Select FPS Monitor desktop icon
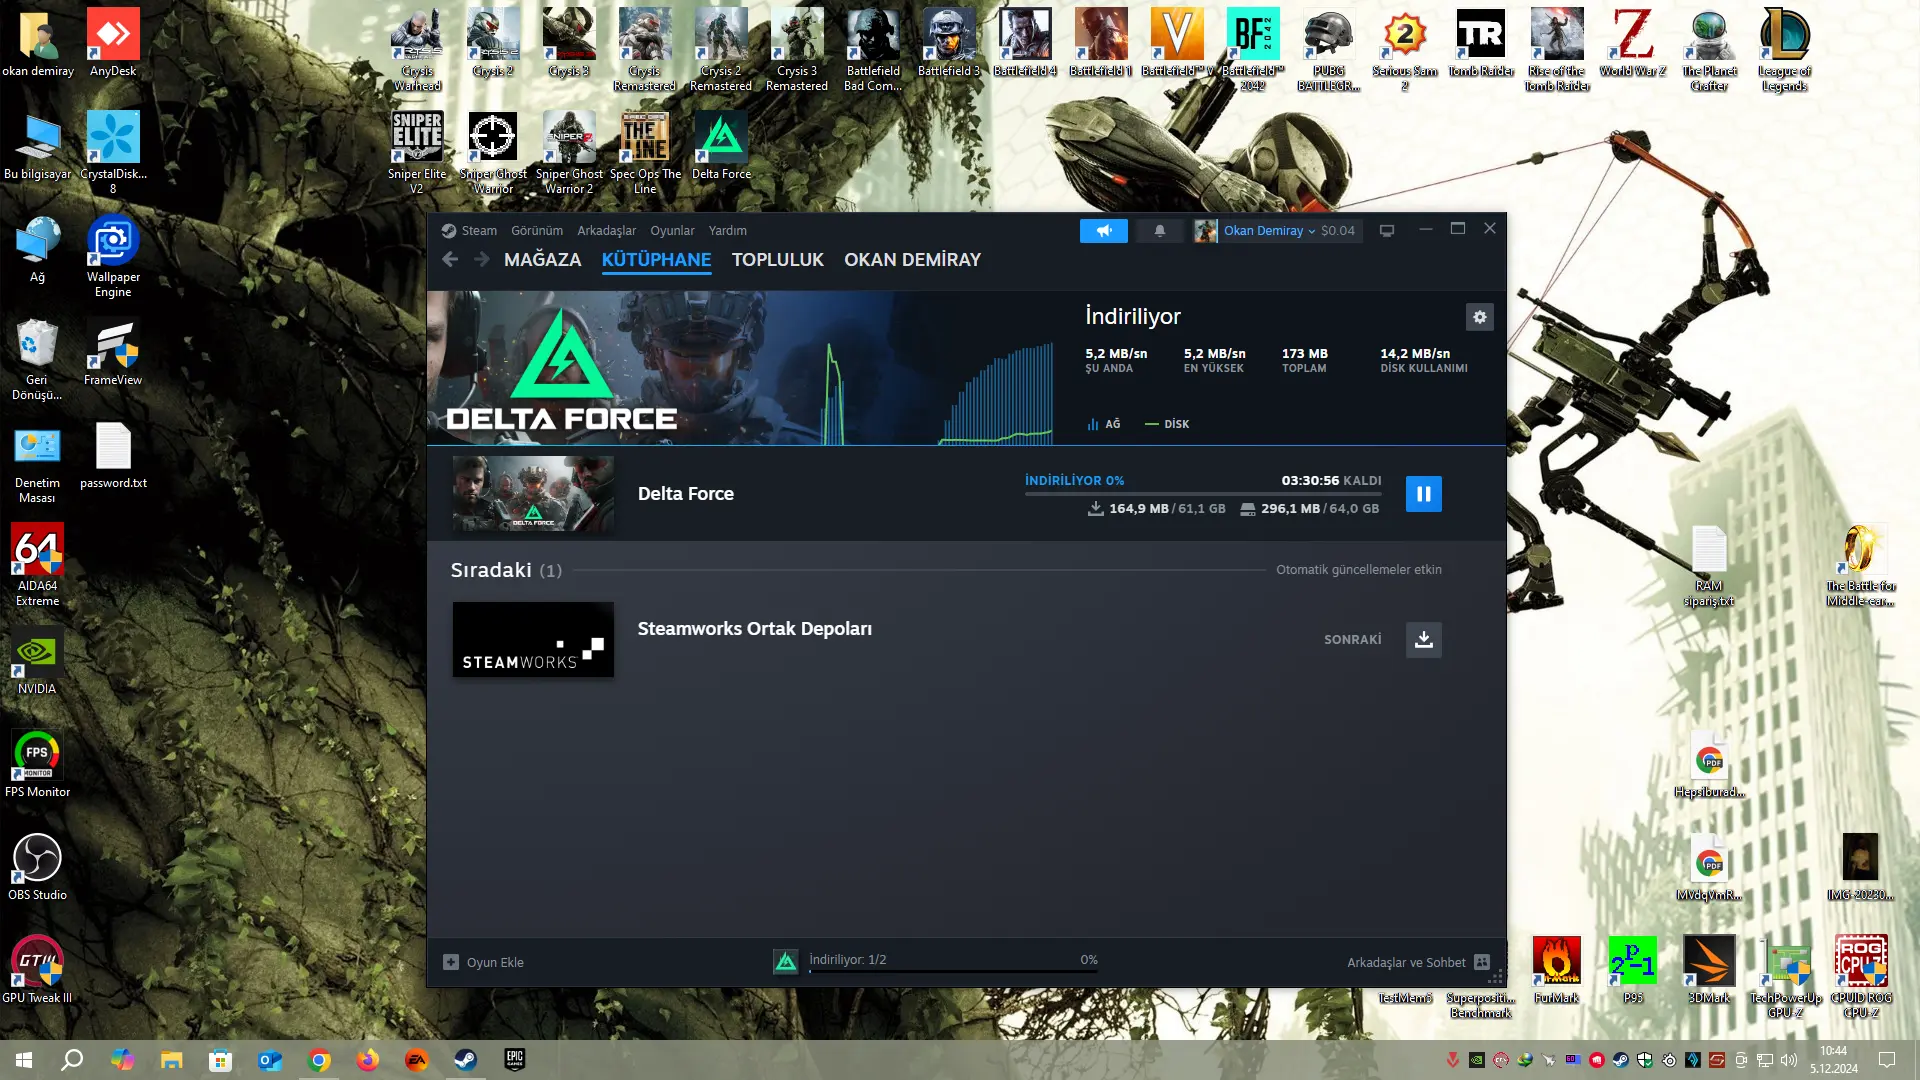 point(37,764)
